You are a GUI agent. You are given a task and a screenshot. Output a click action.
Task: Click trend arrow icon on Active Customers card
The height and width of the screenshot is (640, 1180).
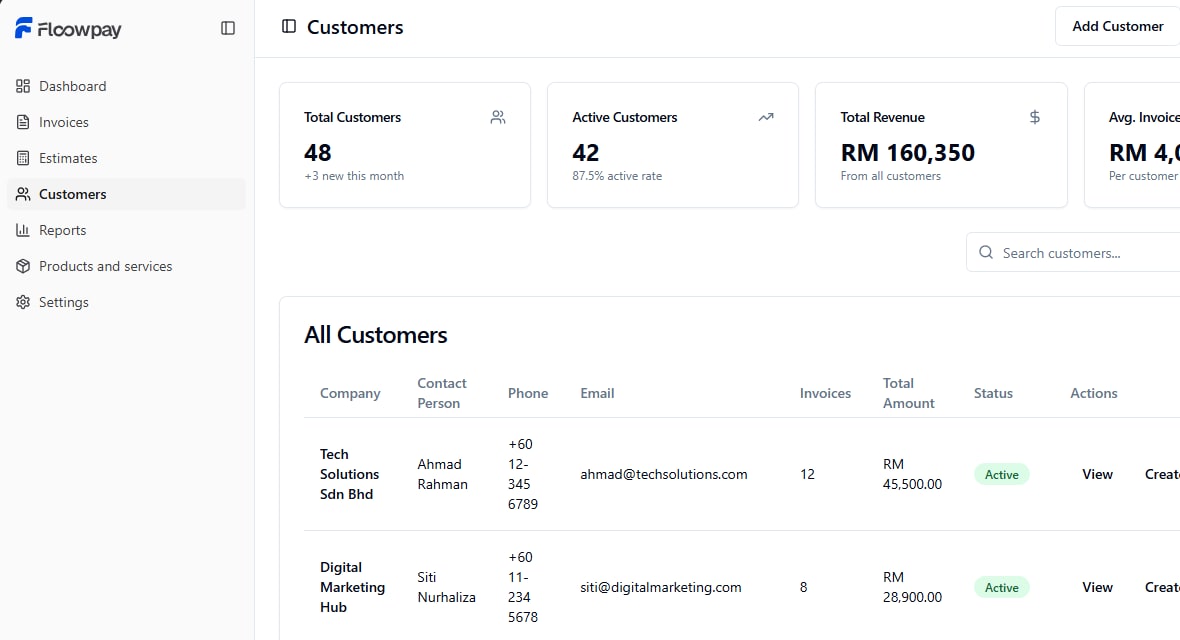pos(766,117)
